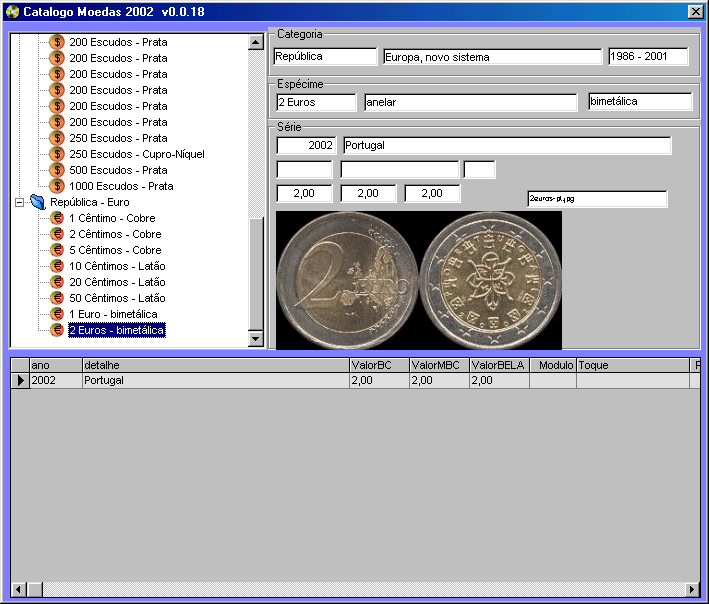Screen dimensions: 709x604
Task: Click the Toque column header
Action: (633, 365)
